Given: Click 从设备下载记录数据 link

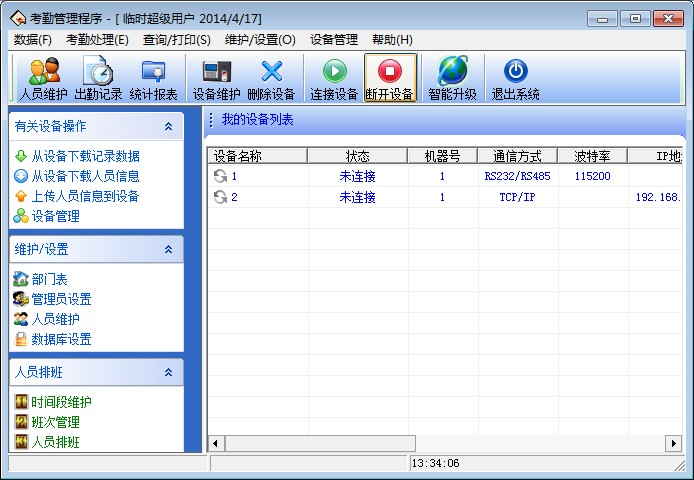Looking at the screenshot, I should pos(85,156).
